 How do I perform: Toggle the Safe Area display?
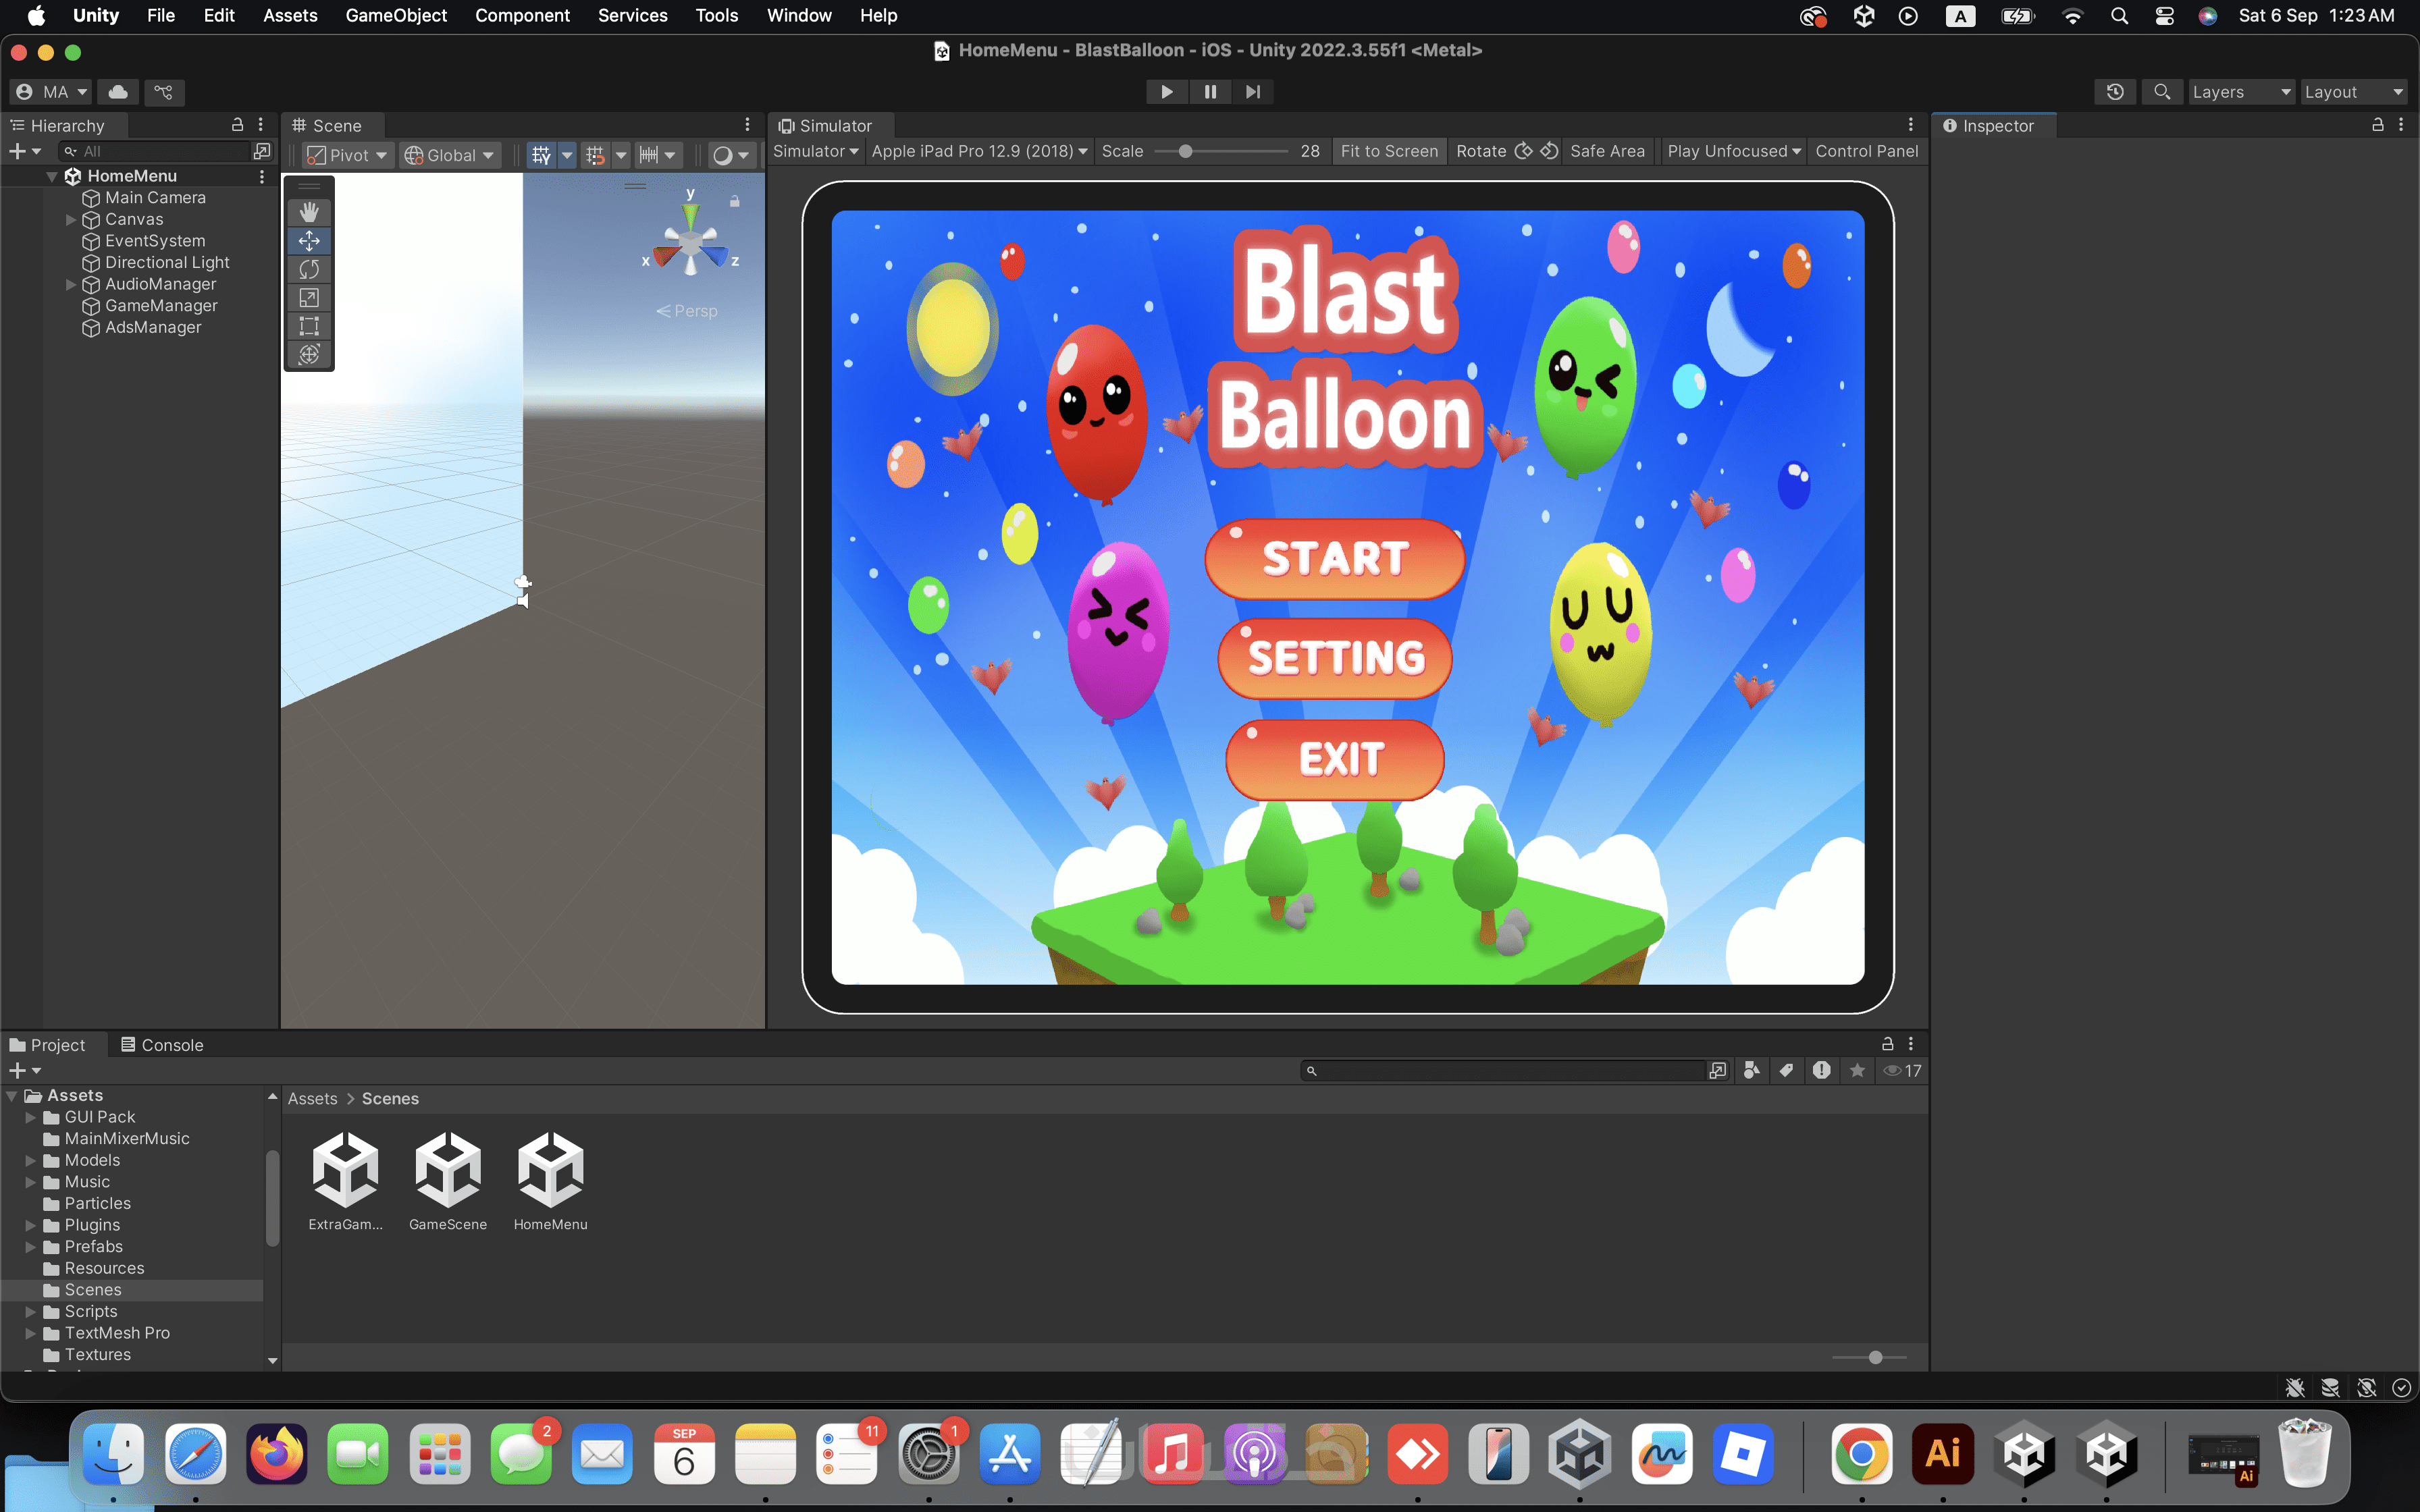1606,151
